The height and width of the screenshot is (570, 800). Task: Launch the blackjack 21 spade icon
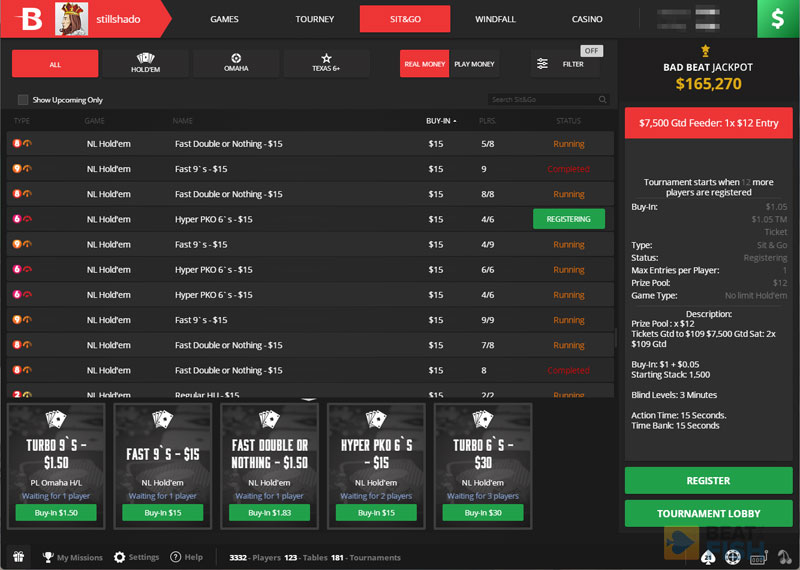tap(708, 557)
